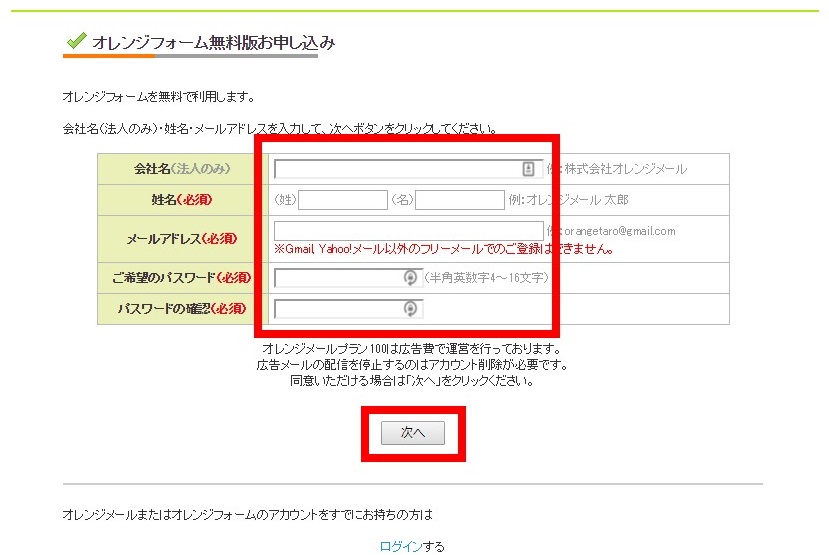Image resolution: width=829 pixels, height=555 pixels.
Task: Click the 例:株式会社オレンジメール example text
Action: [622, 169]
